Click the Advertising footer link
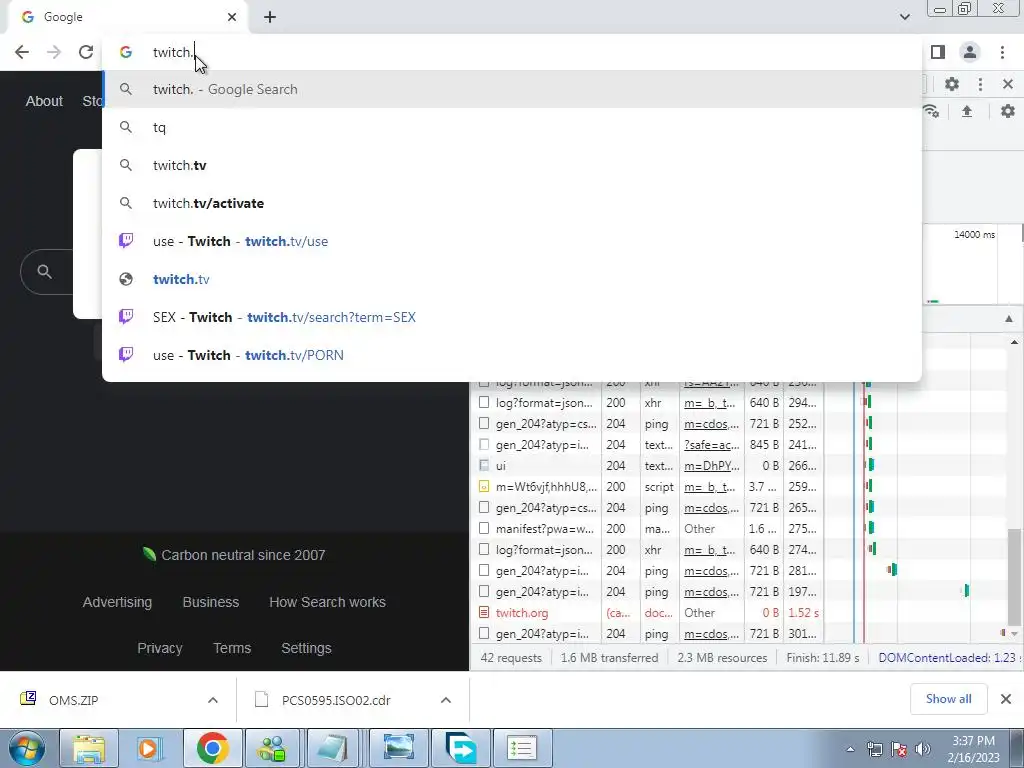Viewport: 1024px width, 768px height. click(x=117, y=602)
